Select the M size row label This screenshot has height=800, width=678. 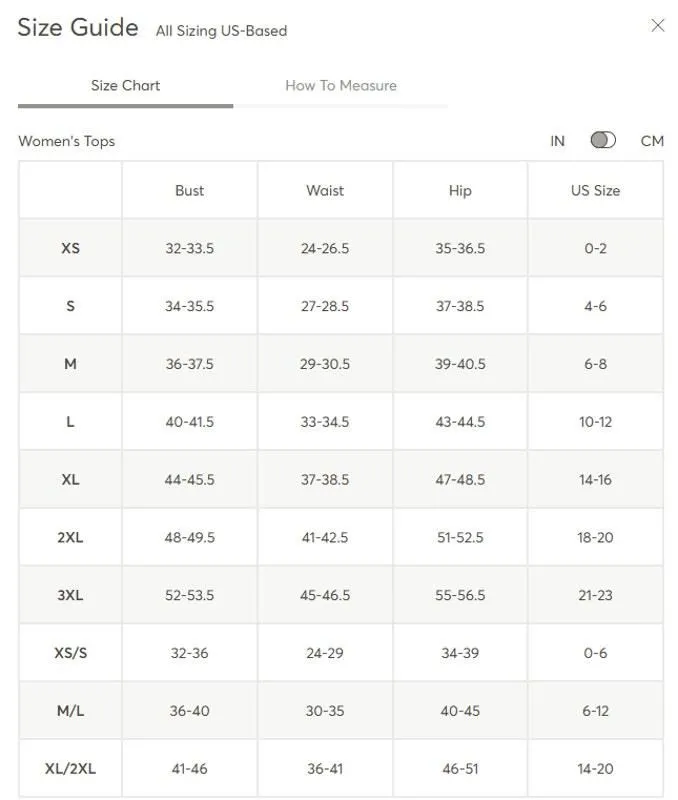pyautogui.click(x=70, y=364)
